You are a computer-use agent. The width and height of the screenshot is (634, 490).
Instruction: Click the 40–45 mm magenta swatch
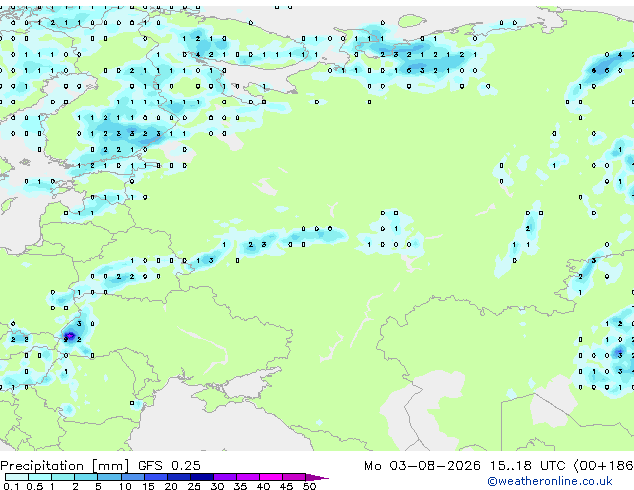(271, 477)
